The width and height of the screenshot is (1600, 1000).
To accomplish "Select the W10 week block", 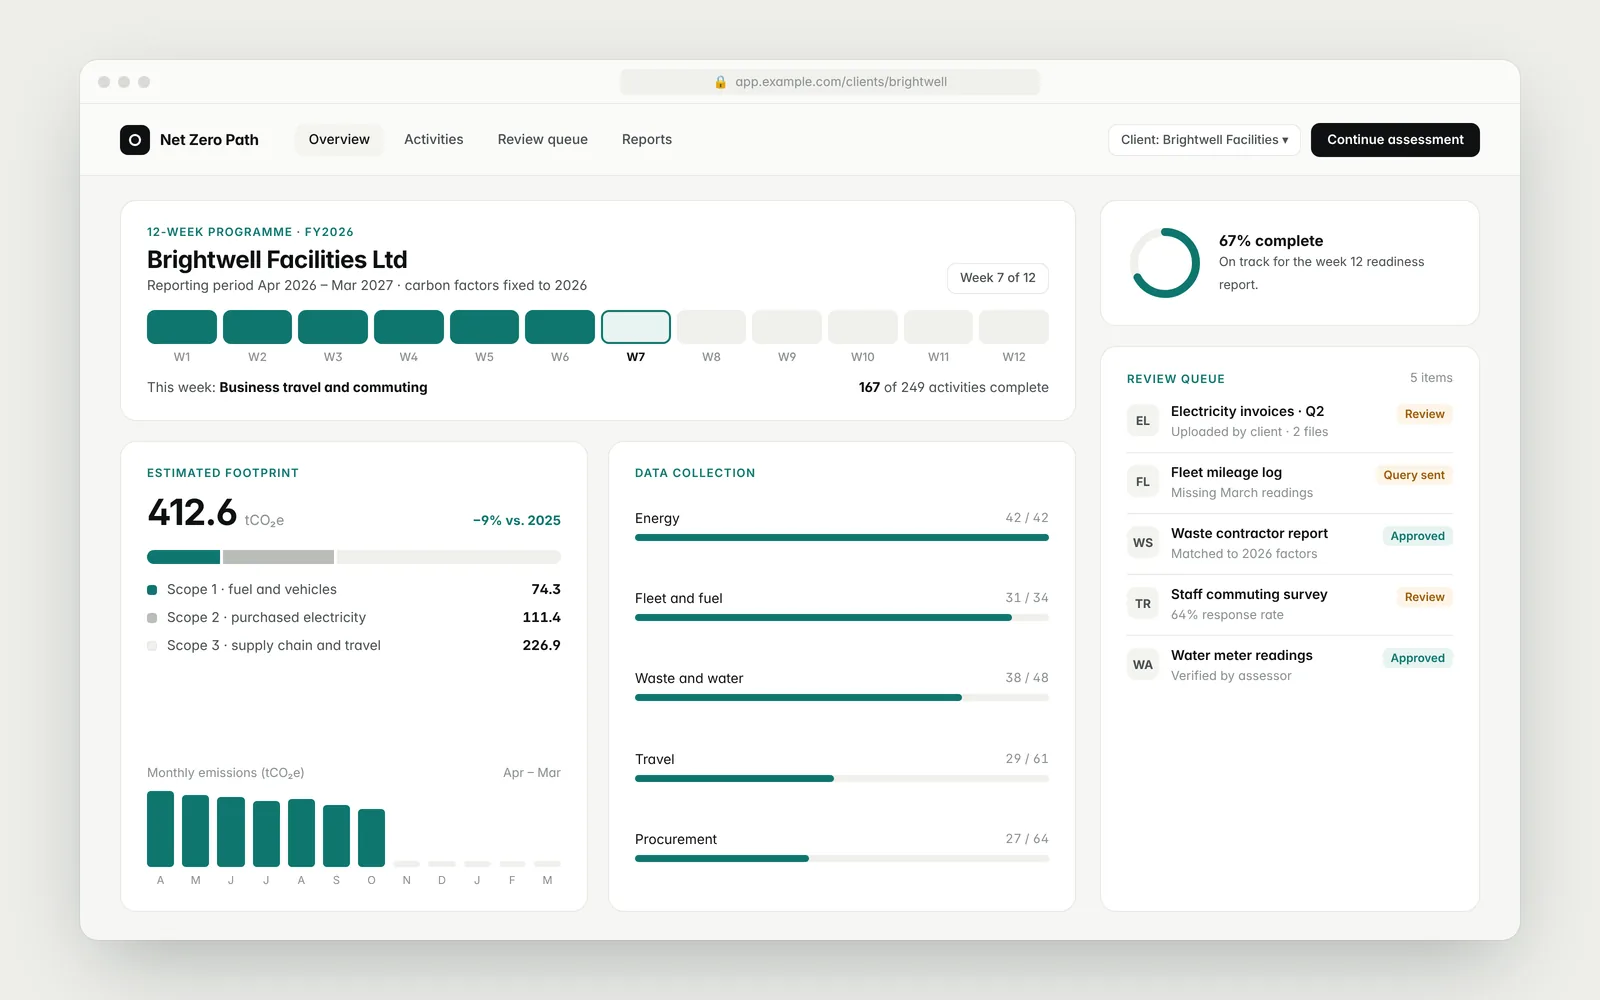I will (x=863, y=327).
